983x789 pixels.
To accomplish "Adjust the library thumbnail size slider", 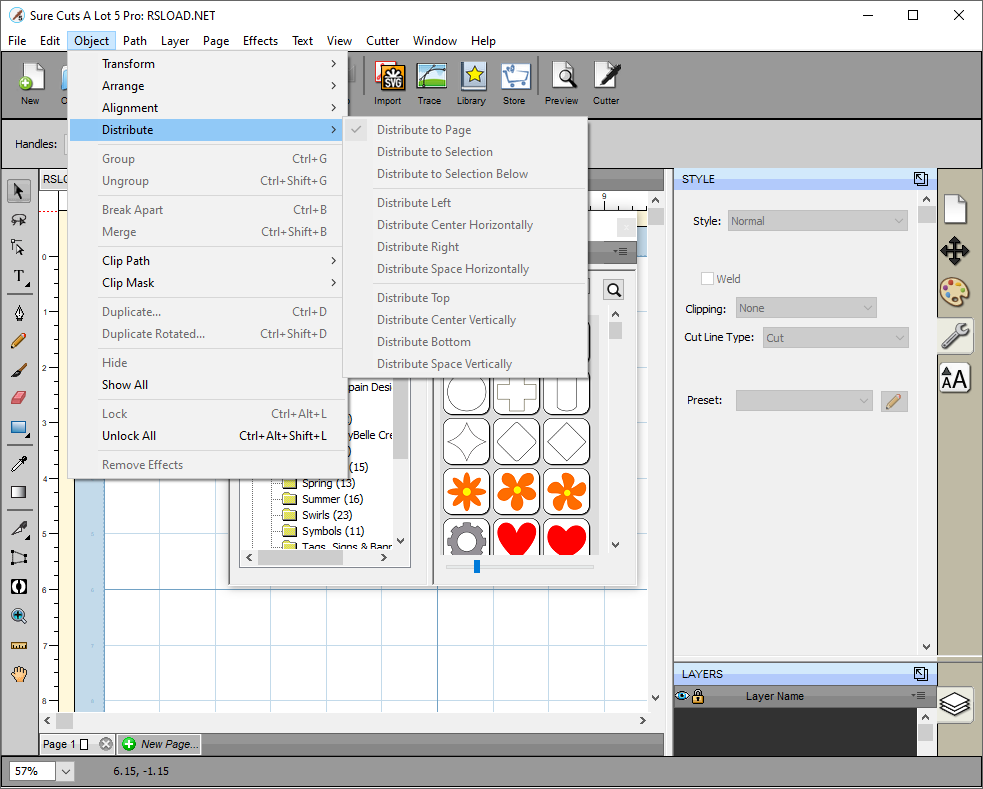I will (x=477, y=567).
